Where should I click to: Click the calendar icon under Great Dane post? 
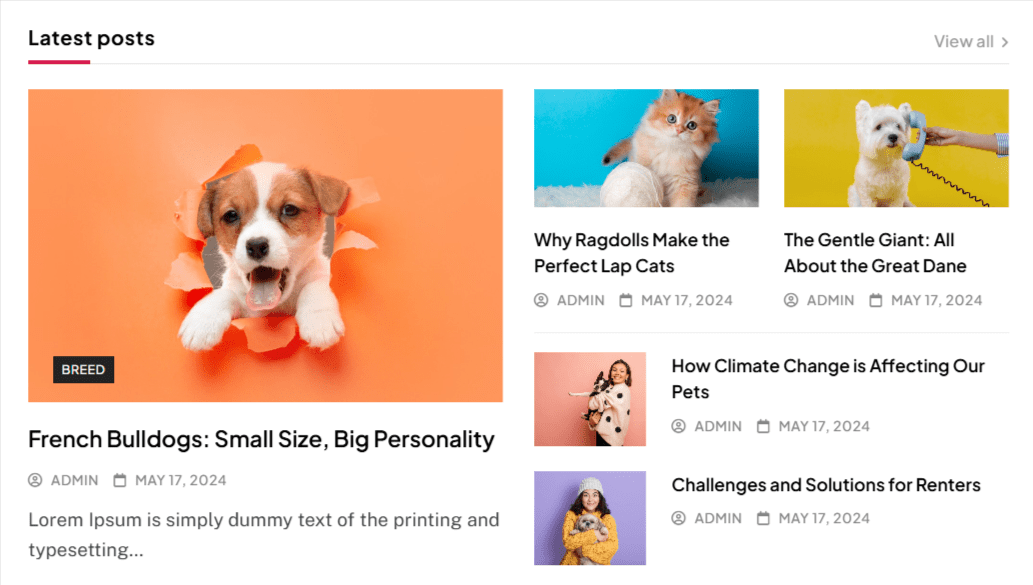(x=876, y=300)
